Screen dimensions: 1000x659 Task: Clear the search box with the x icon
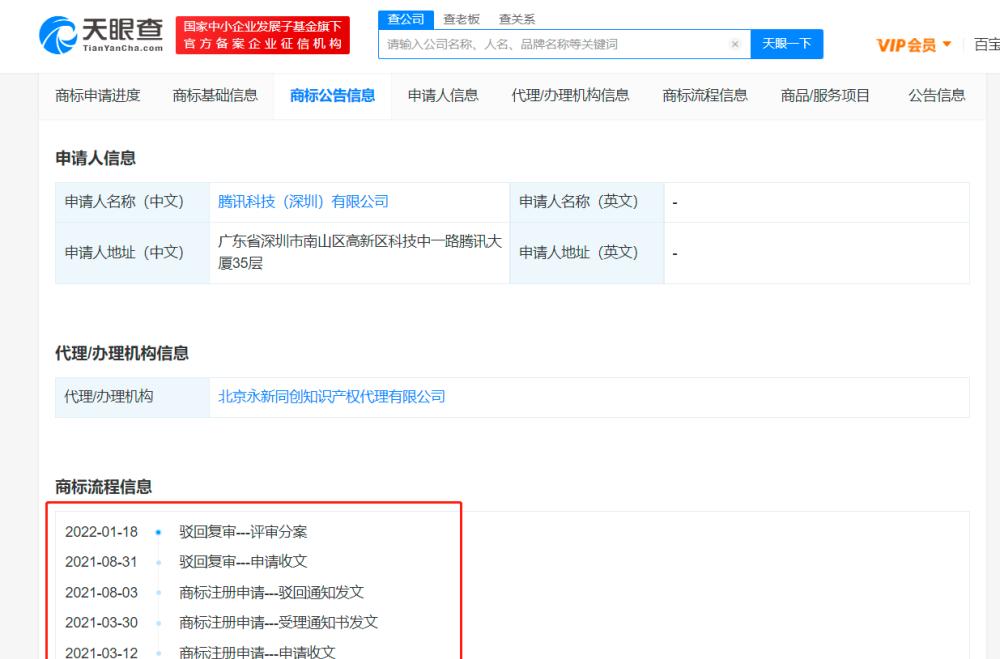(735, 44)
